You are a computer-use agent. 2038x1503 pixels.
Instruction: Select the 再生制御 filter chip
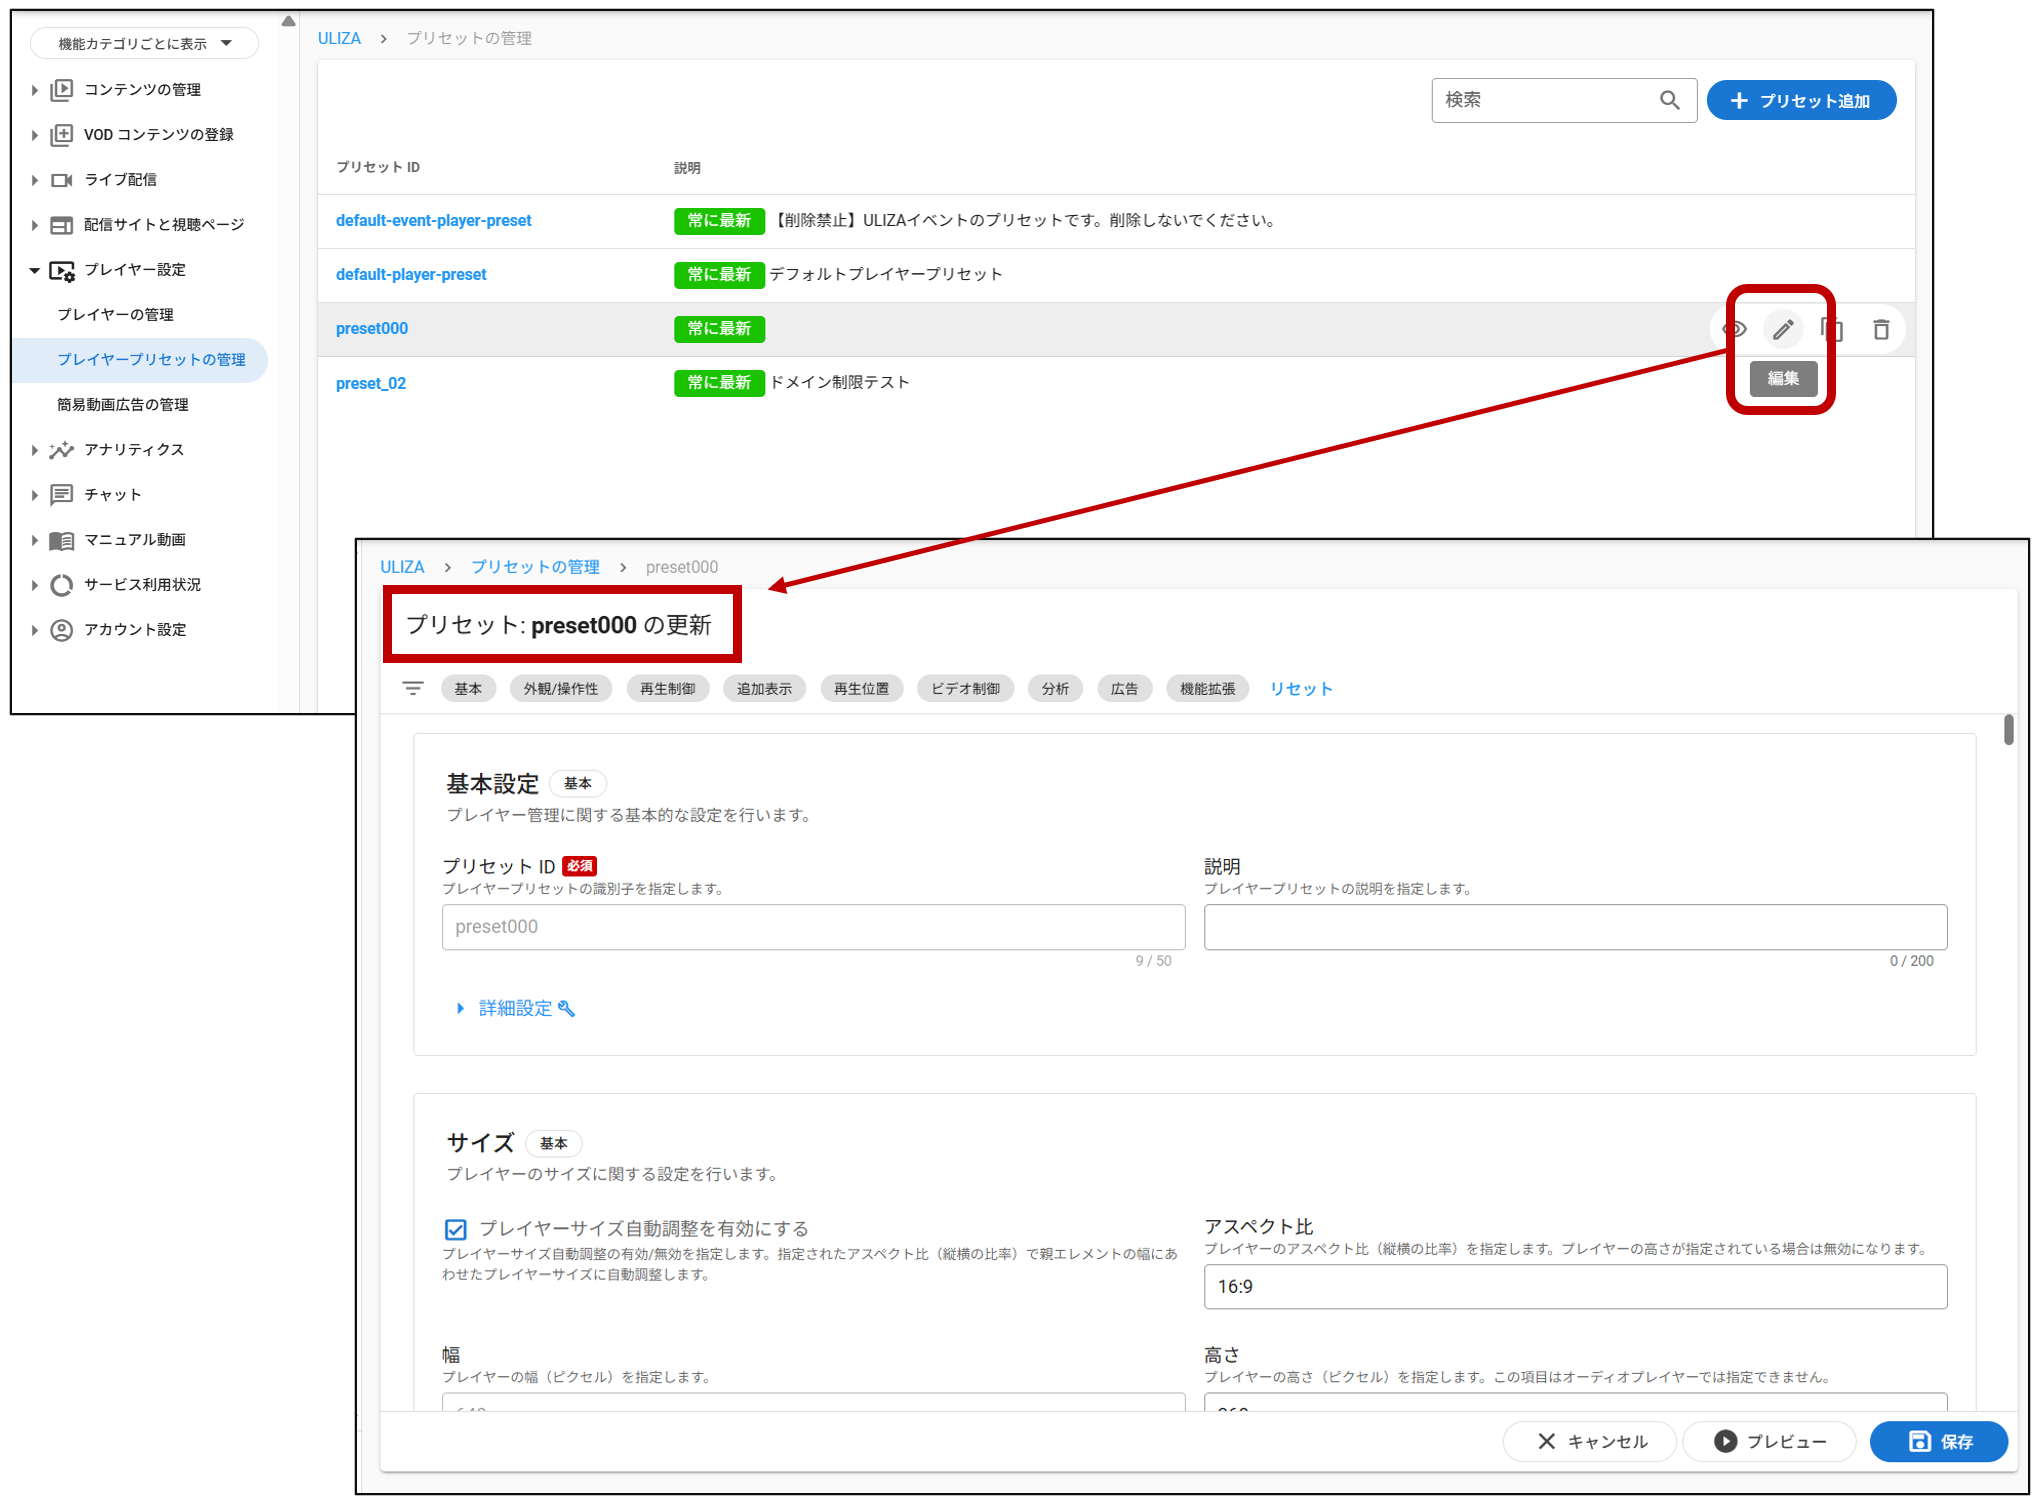(668, 688)
